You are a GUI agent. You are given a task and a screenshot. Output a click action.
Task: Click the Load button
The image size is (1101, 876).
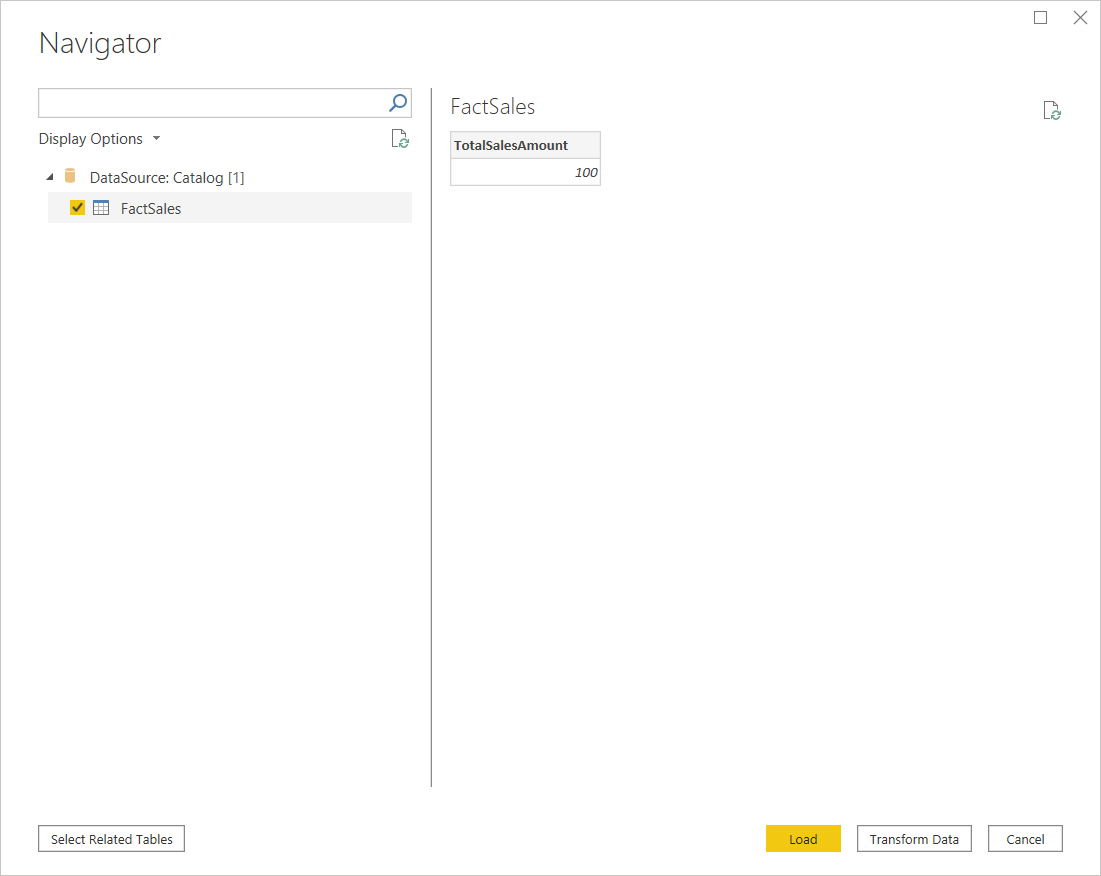tap(803, 839)
